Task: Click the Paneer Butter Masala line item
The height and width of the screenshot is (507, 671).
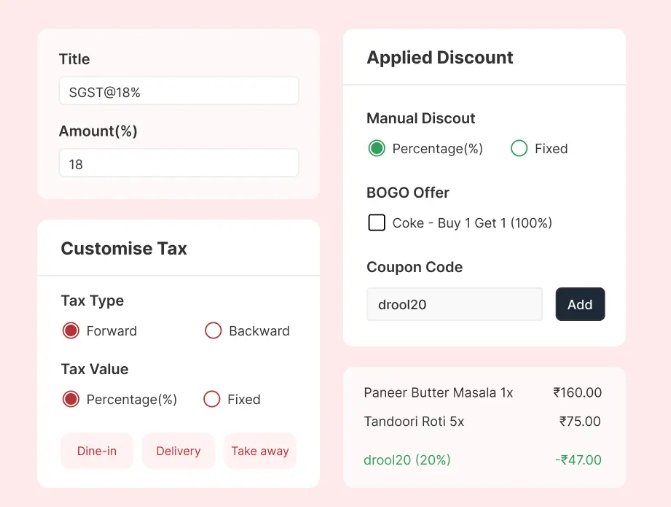Action: point(438,393)
